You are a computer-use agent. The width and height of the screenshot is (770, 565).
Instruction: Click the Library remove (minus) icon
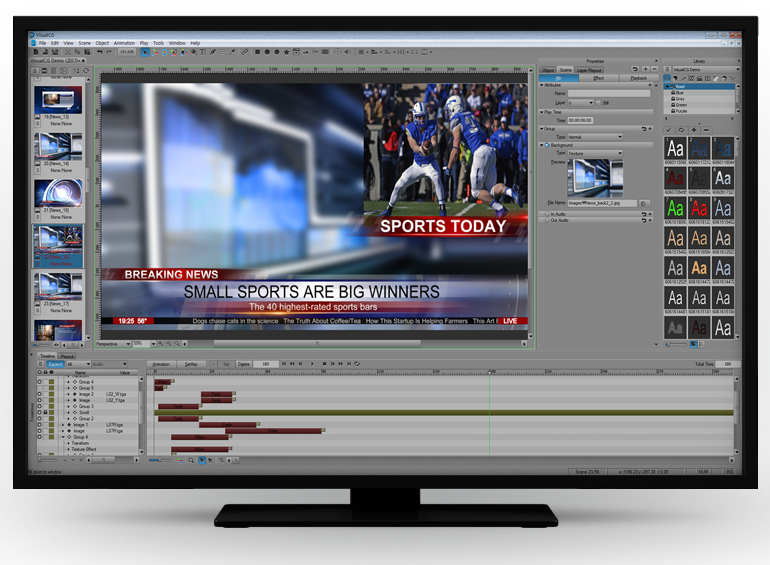click(x=706, y=130)
